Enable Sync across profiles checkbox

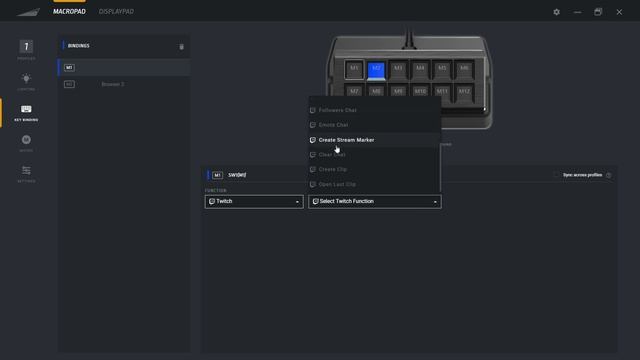(x=556, y=175)
